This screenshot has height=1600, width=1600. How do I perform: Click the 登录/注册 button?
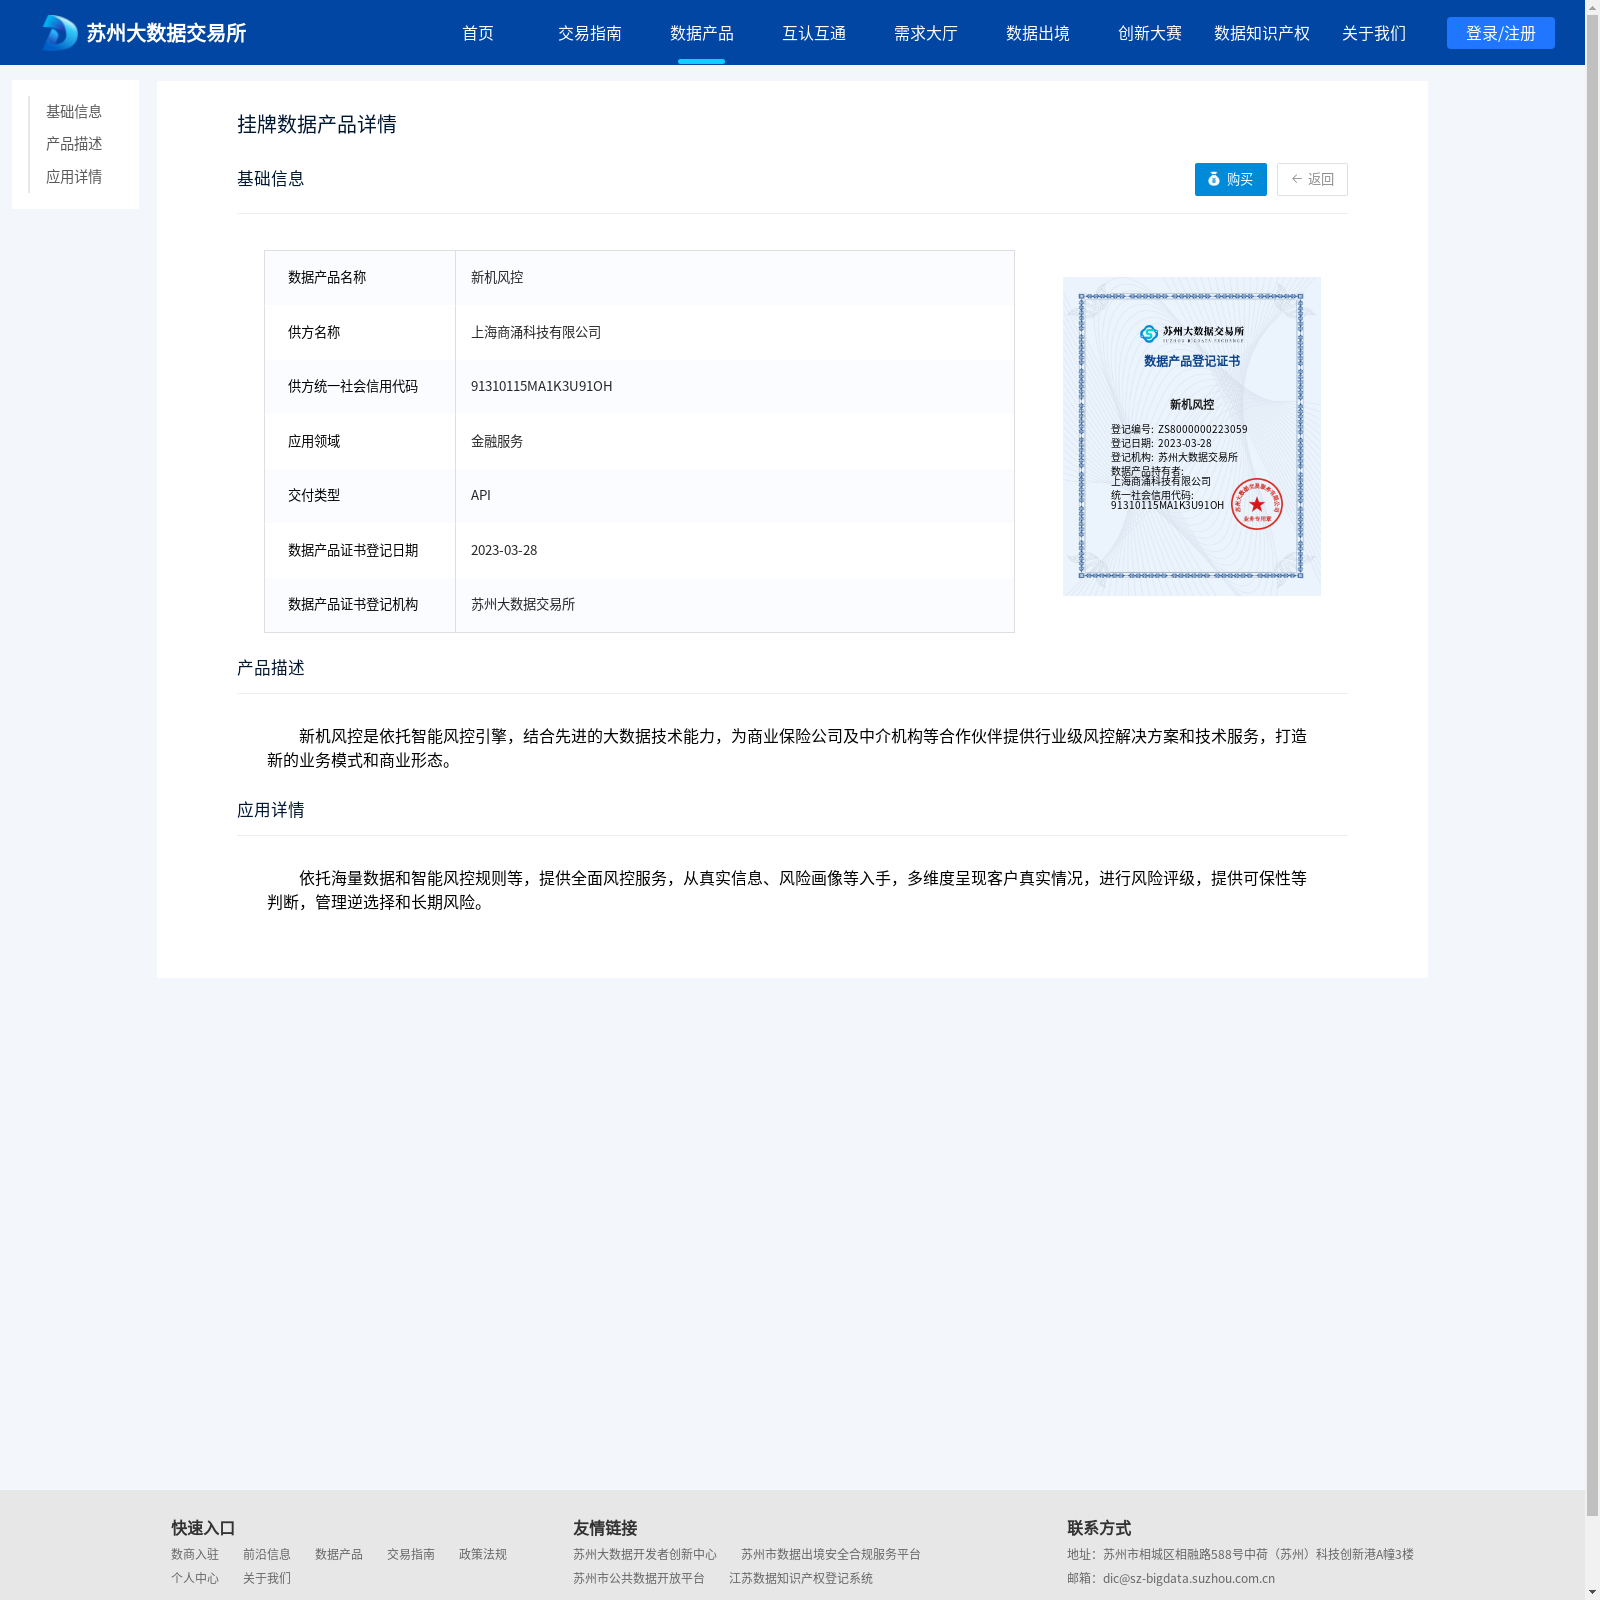1501,33
